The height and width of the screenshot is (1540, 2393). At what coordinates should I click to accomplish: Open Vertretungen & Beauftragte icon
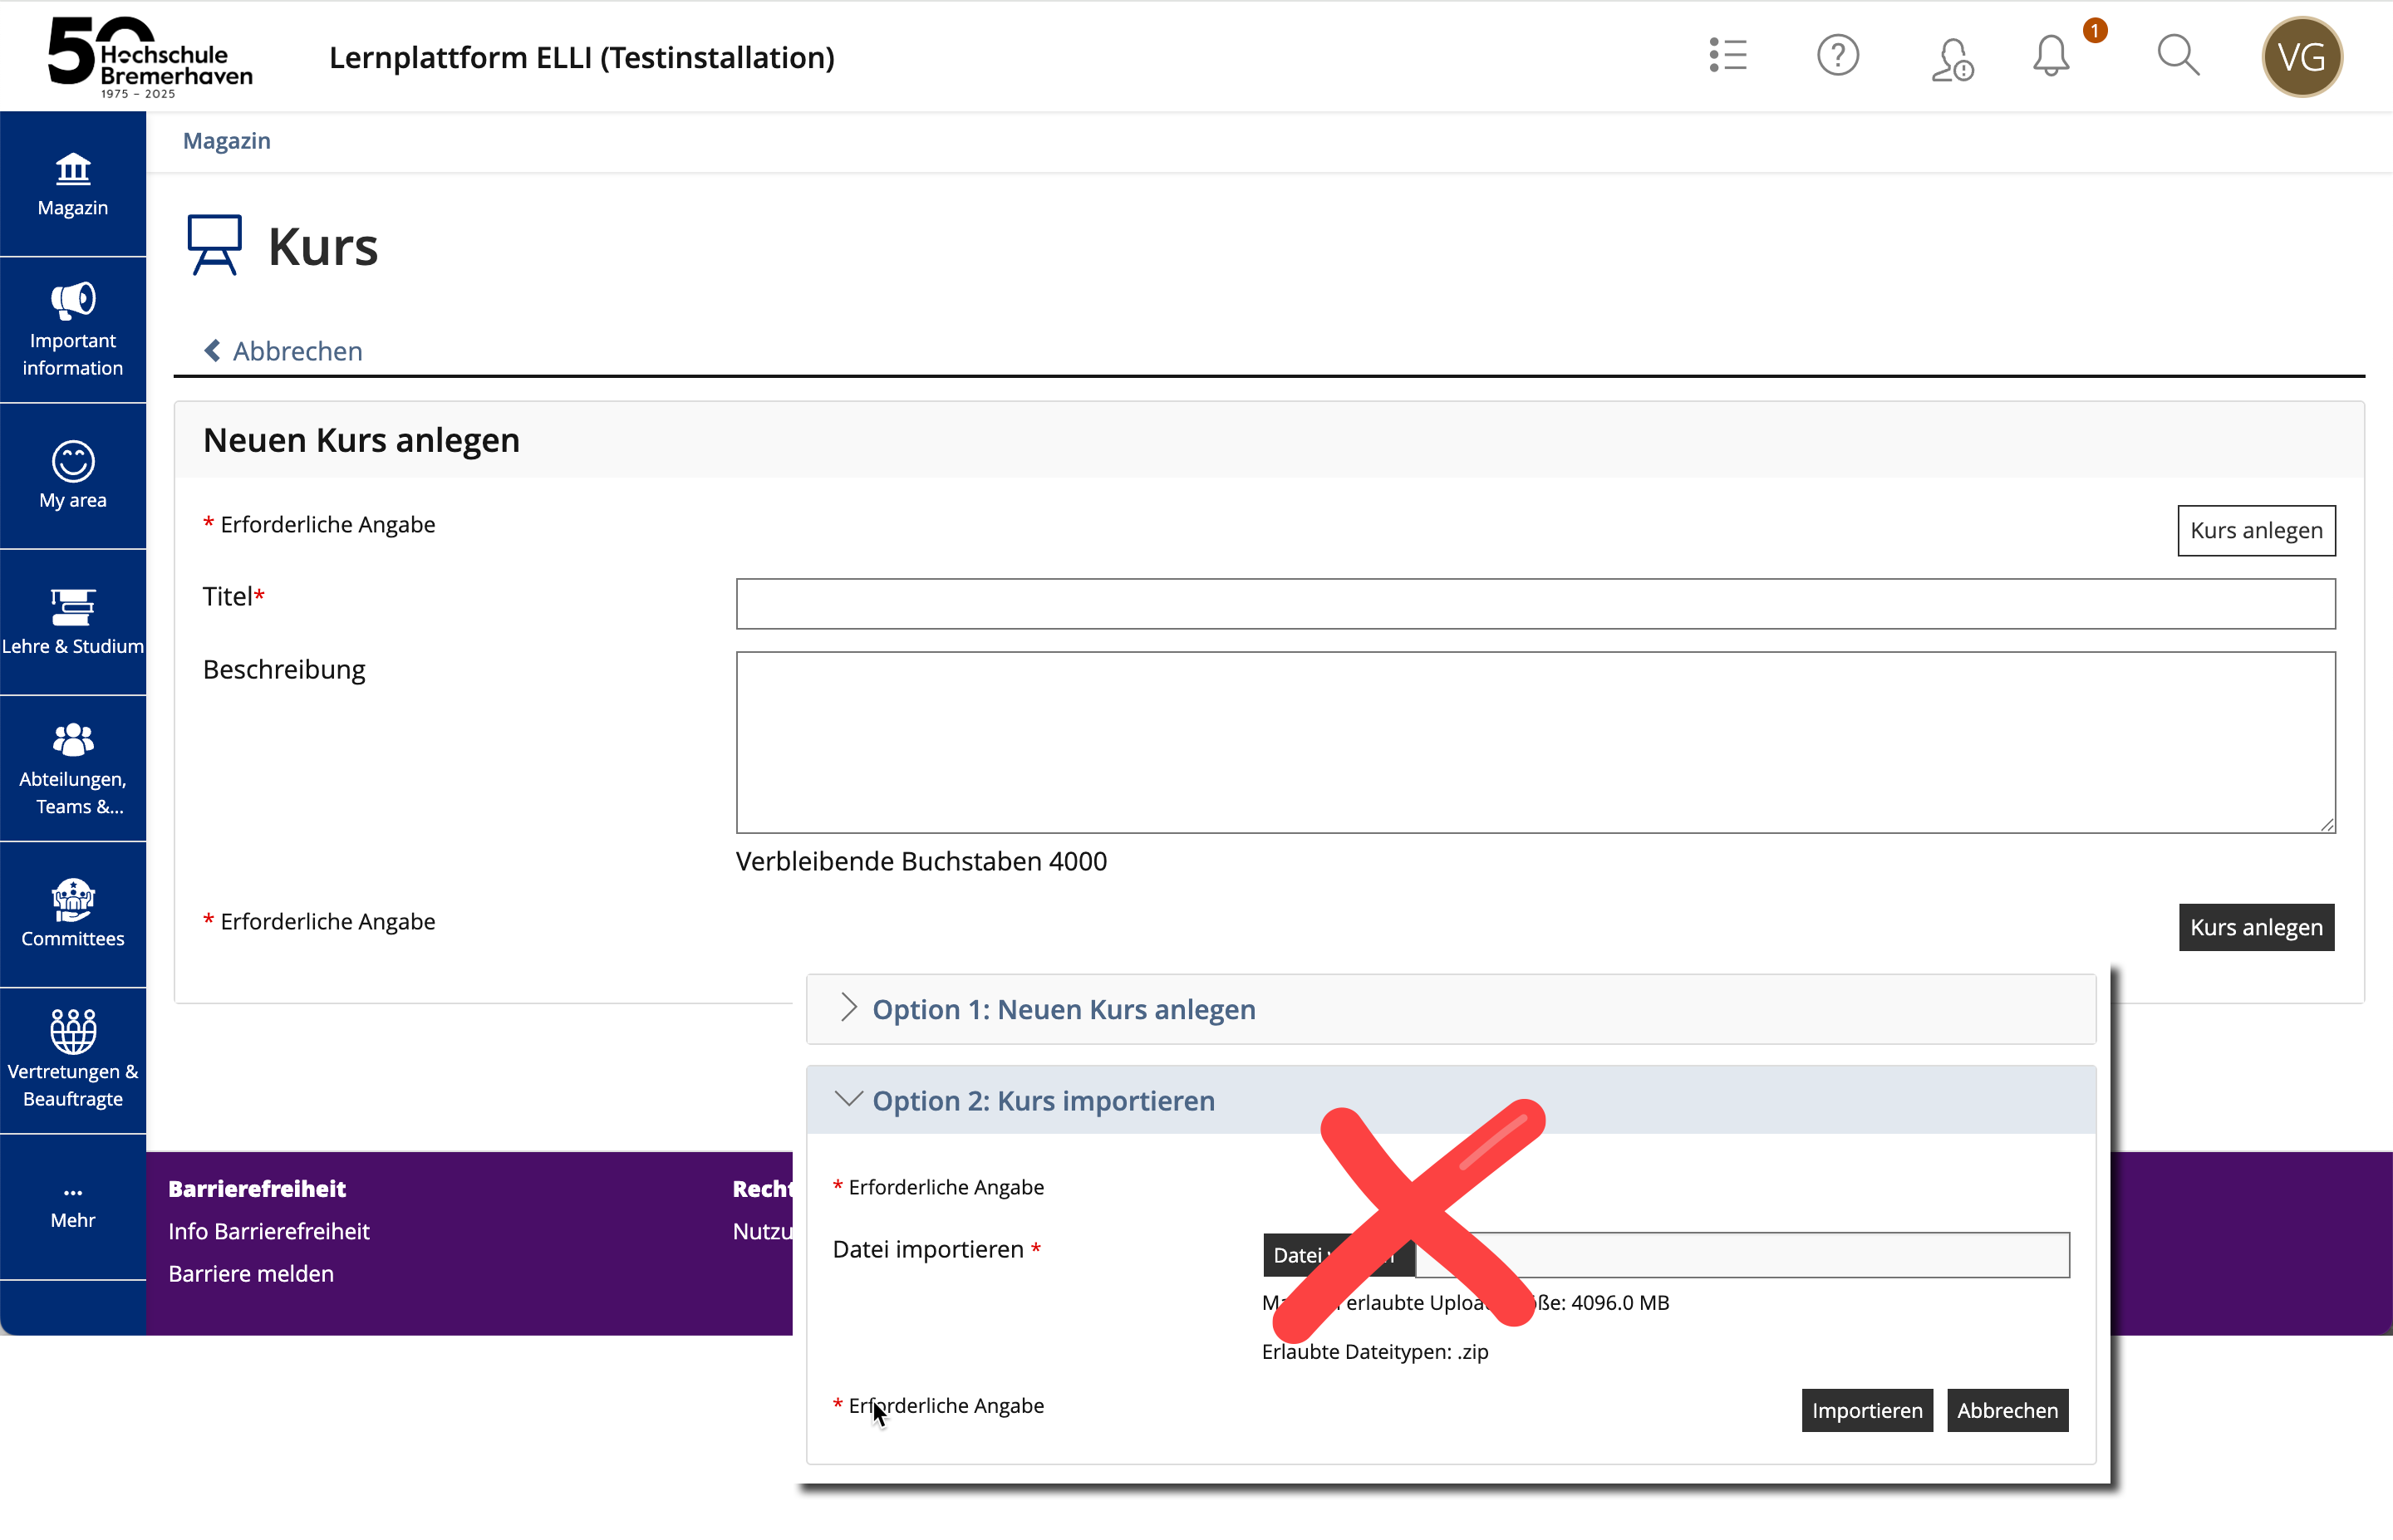pyautogui.click(x=72, y=1031)
